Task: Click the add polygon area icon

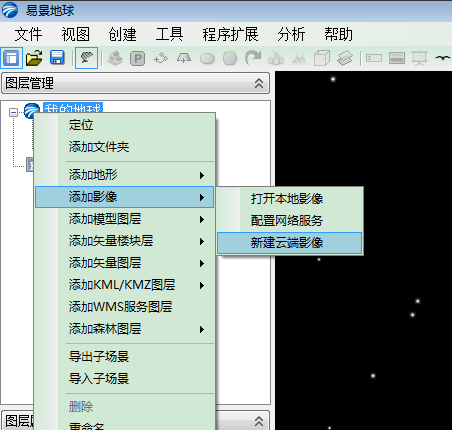Action: coord(184,58)
